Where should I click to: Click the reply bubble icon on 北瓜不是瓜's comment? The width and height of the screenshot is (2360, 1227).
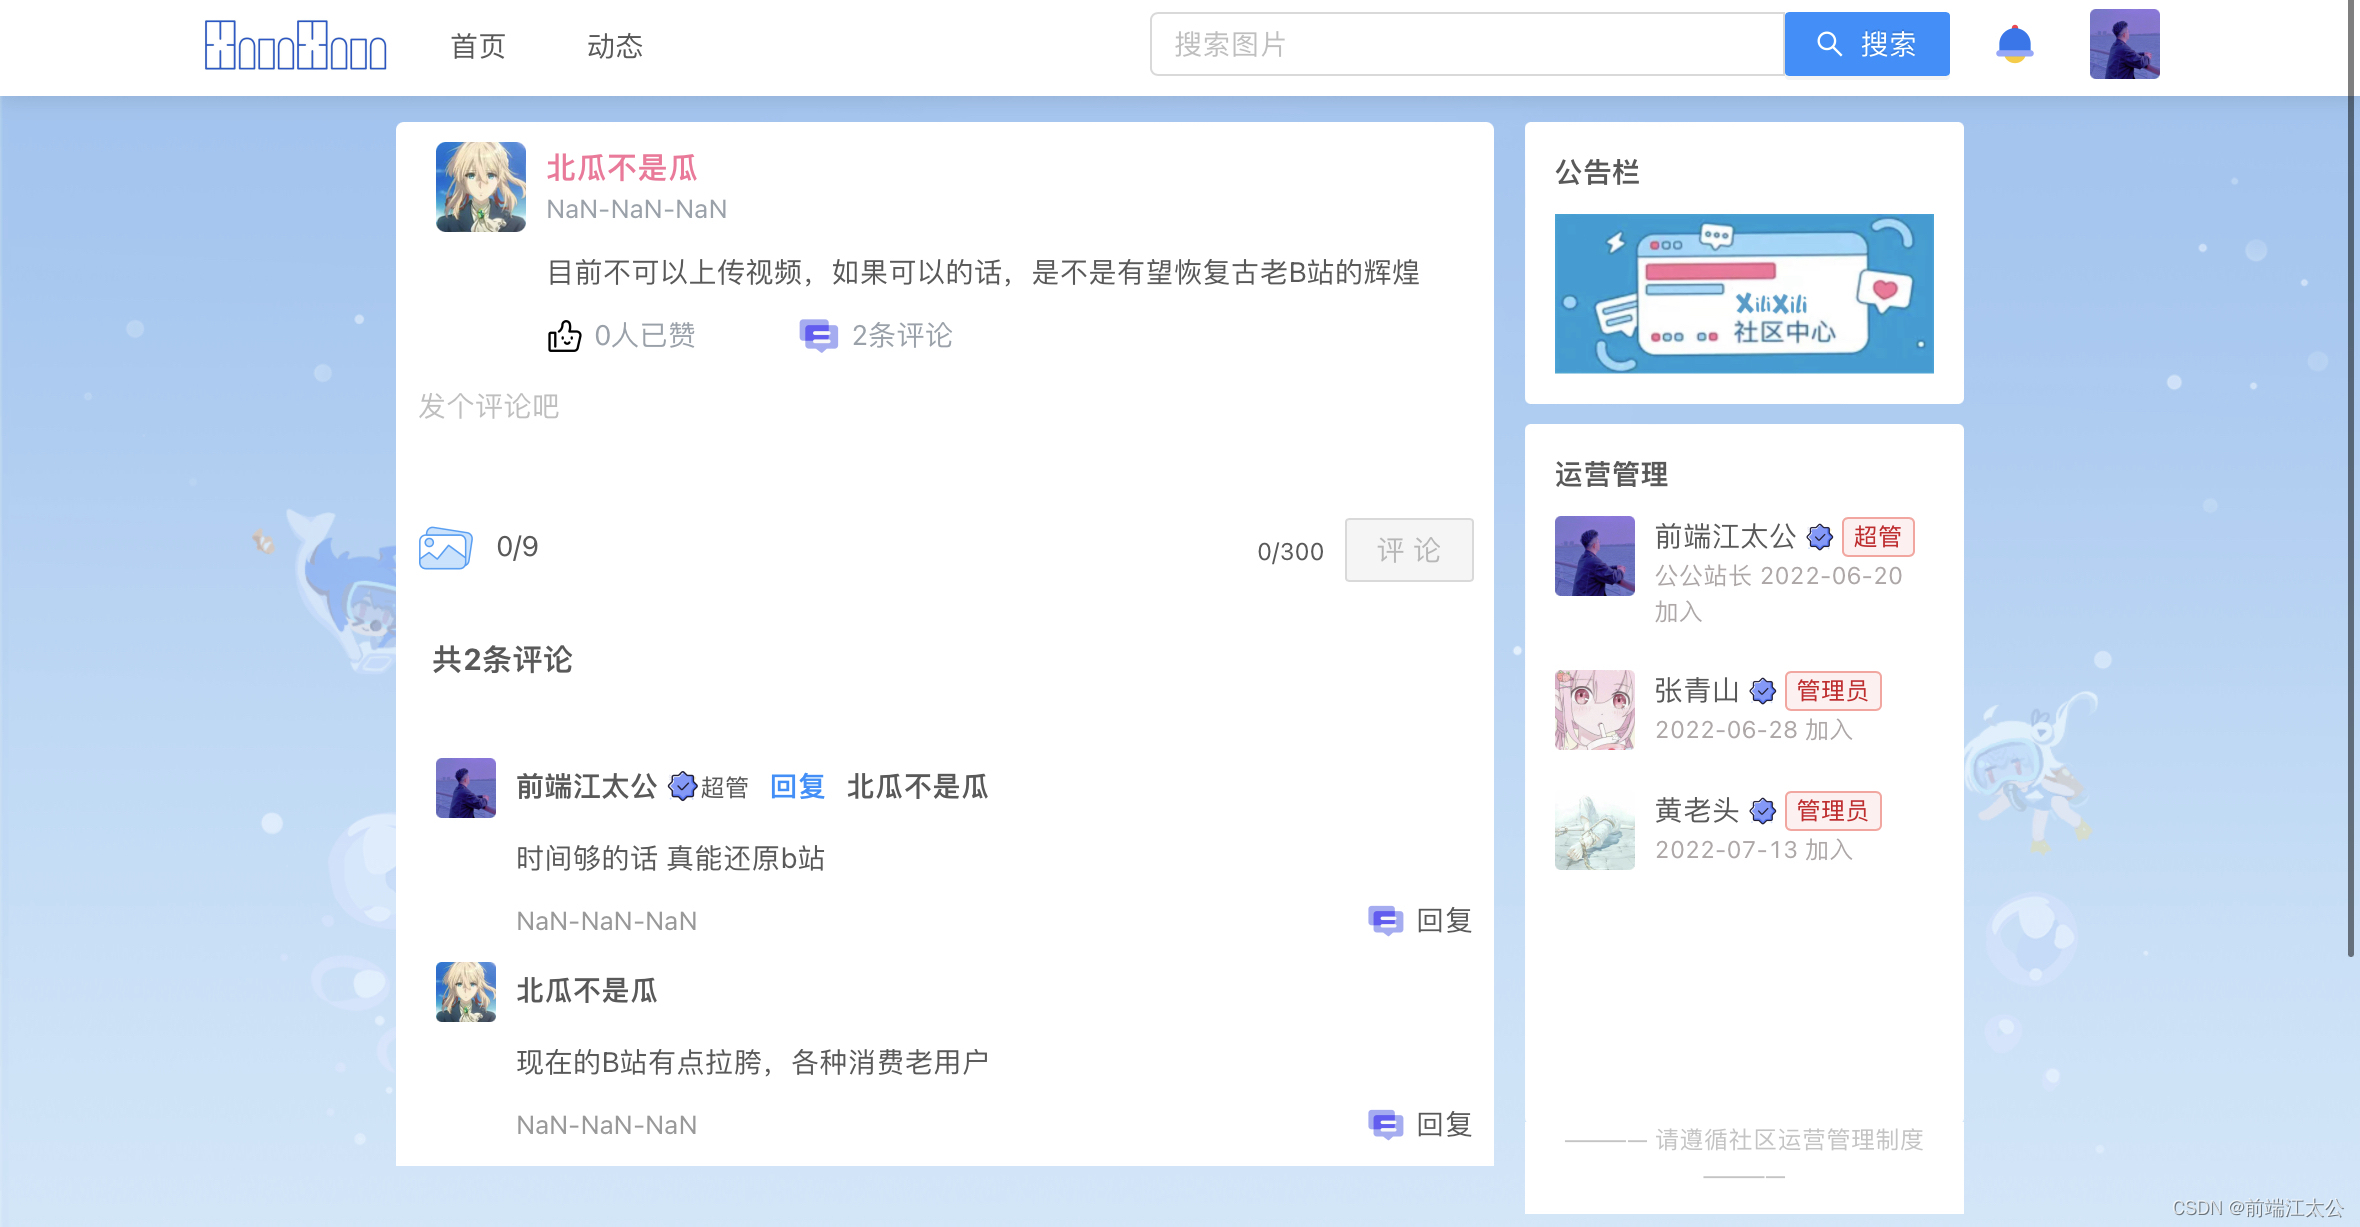[1385, 1124]
